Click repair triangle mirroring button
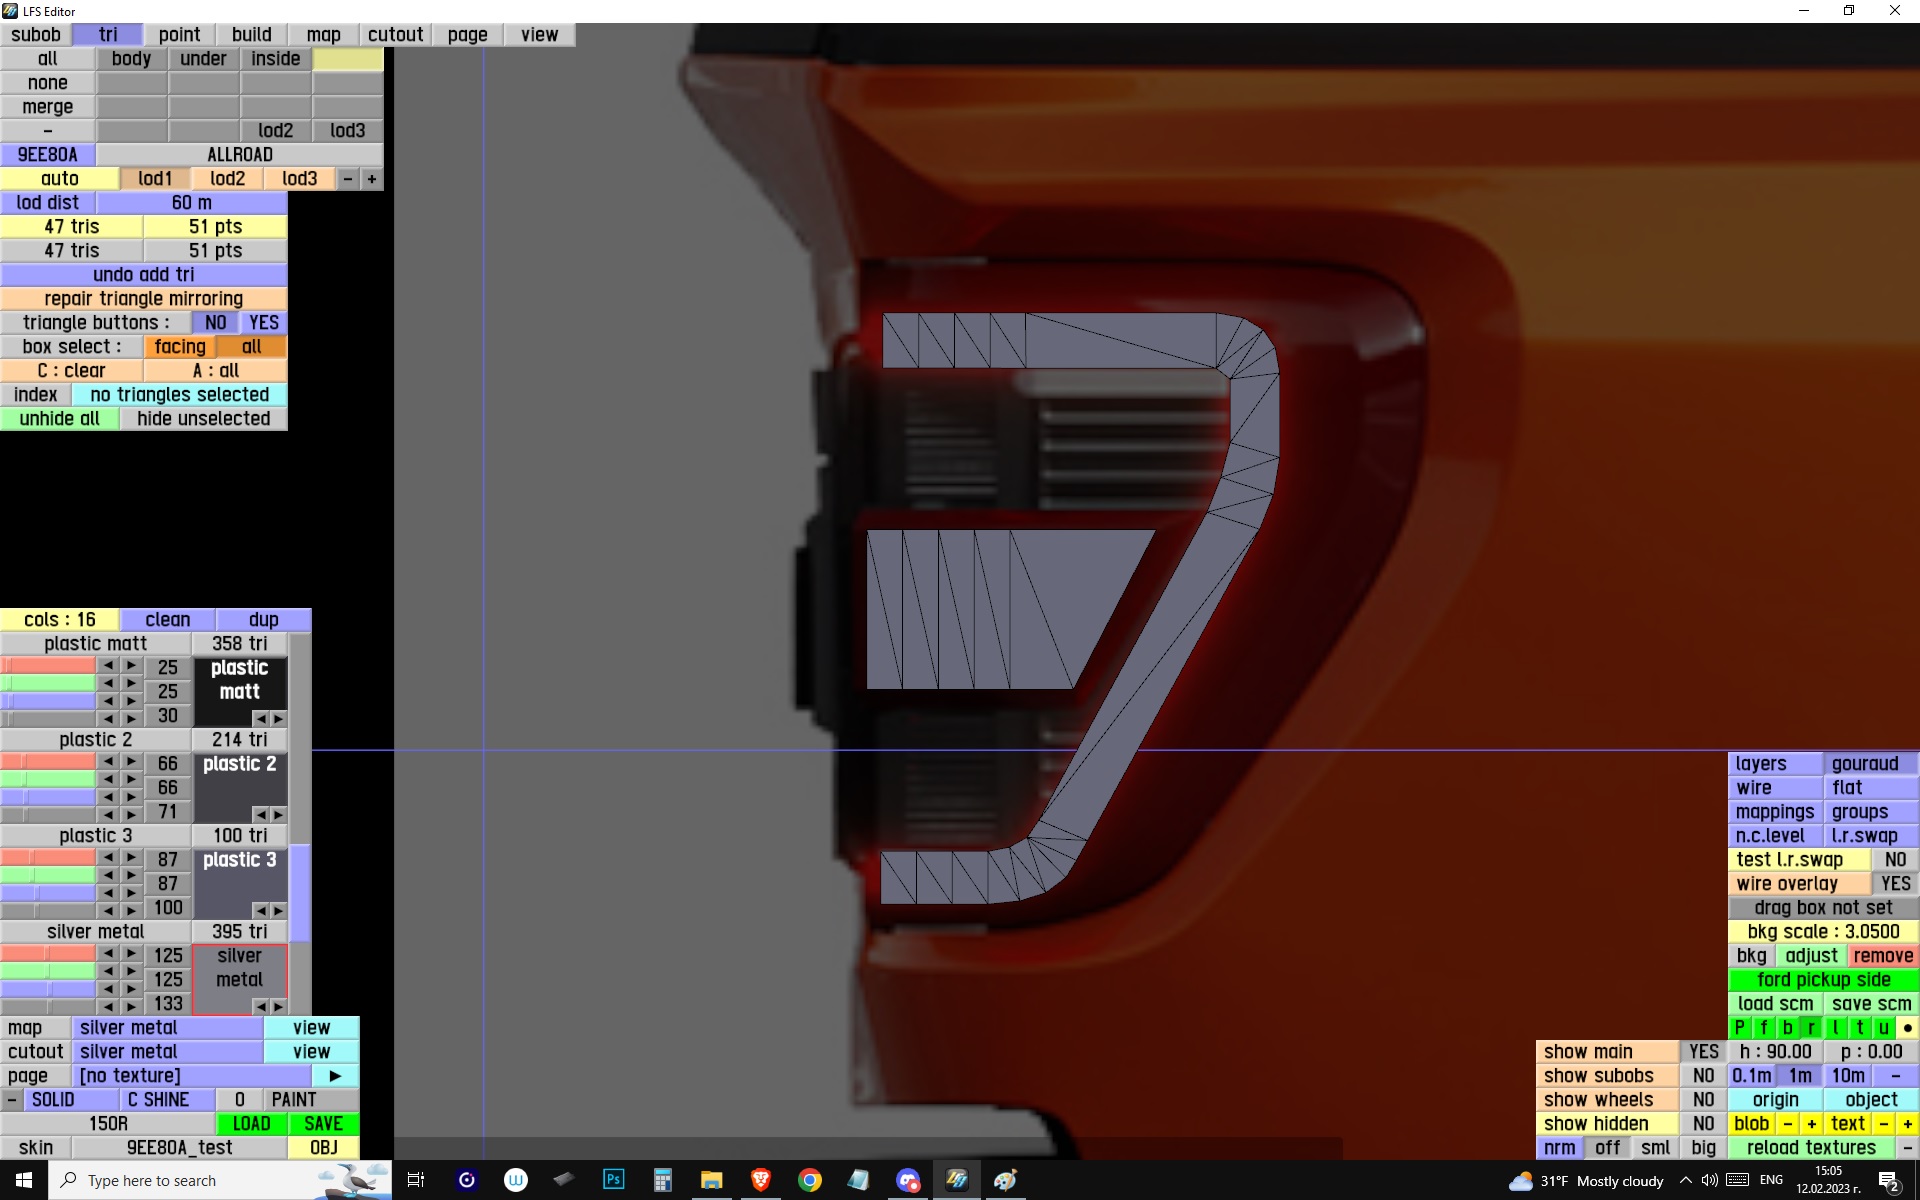The width and height of the screenshot is (1920, 1200). click(143, 299)
